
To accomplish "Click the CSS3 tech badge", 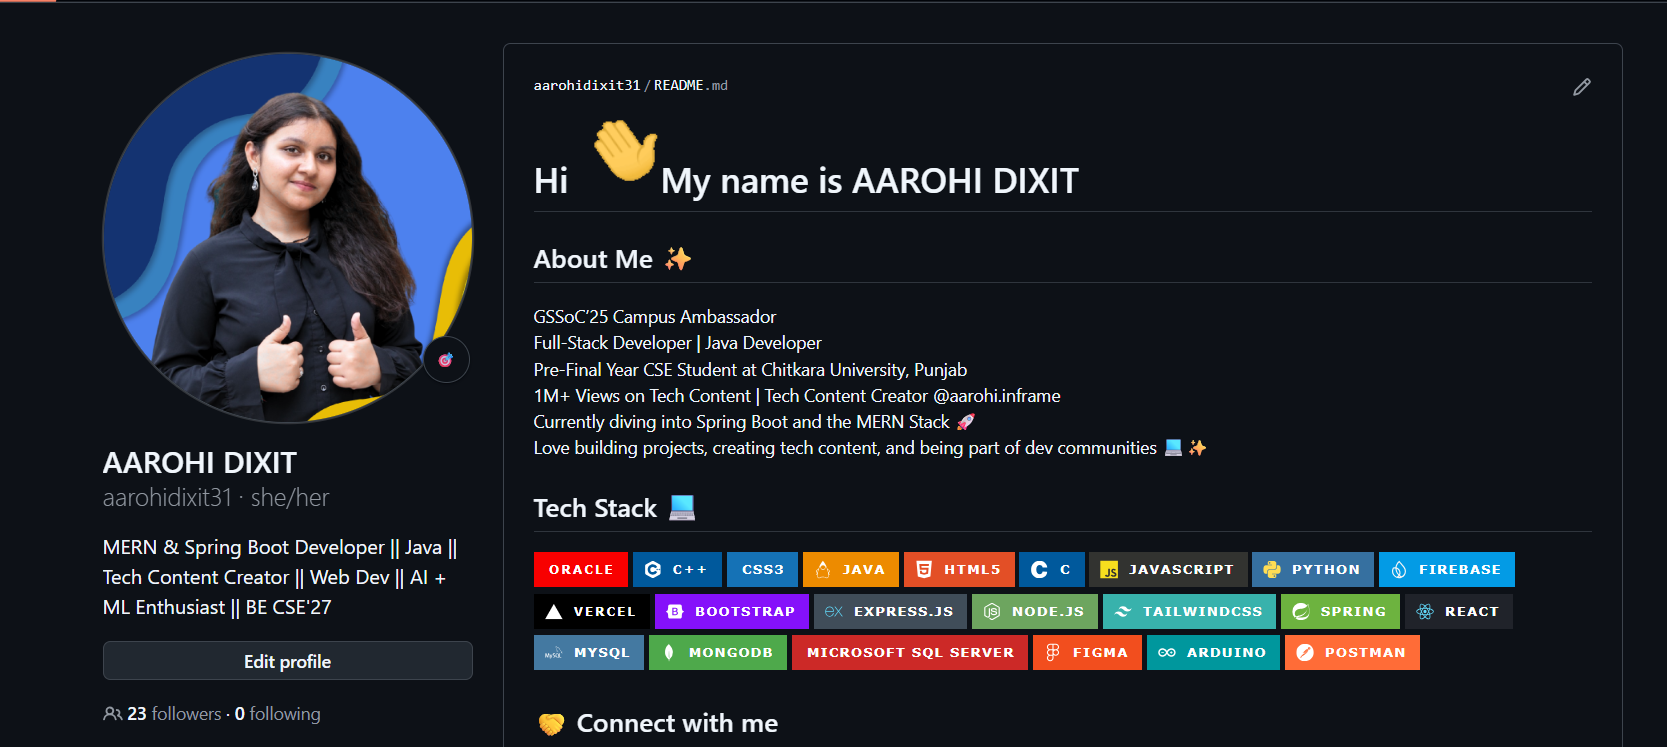I will [762, 569].
